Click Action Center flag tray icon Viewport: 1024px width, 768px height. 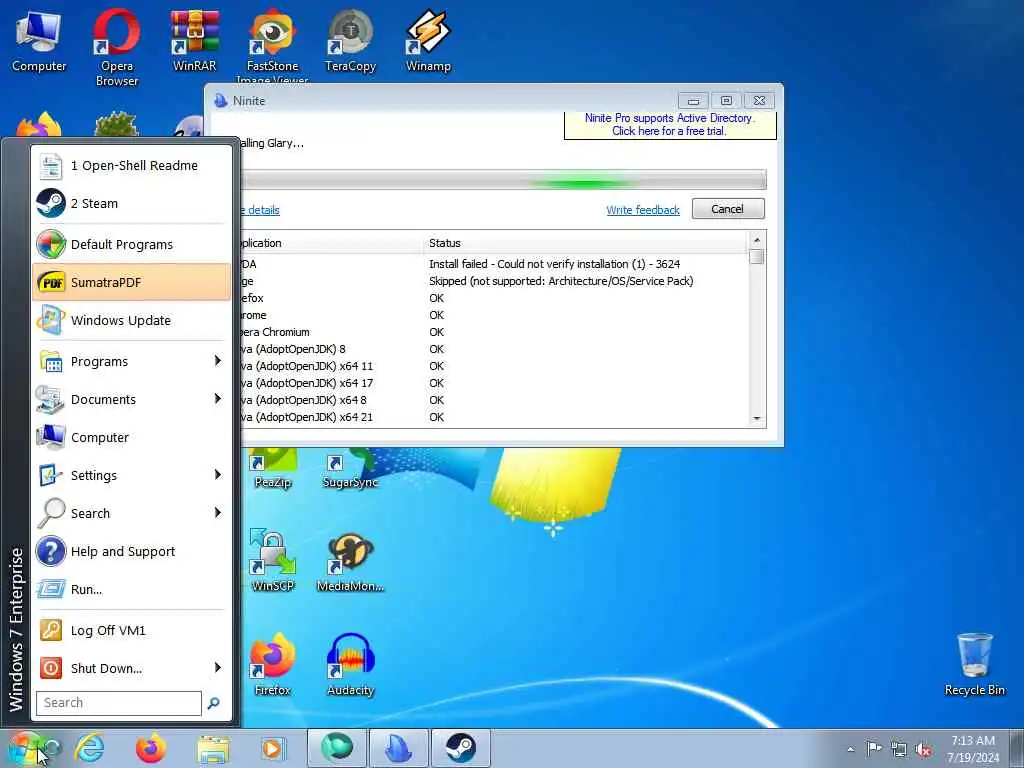[x=873, y=748]
